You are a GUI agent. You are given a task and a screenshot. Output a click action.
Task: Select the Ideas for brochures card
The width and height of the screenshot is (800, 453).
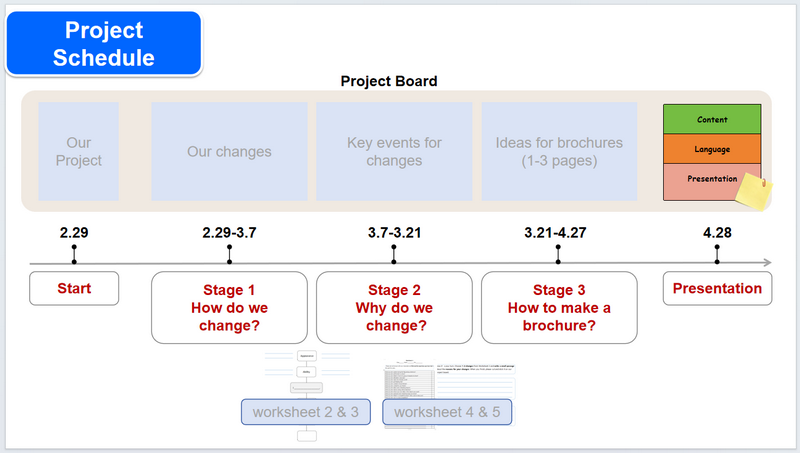(x=559, y=151)
